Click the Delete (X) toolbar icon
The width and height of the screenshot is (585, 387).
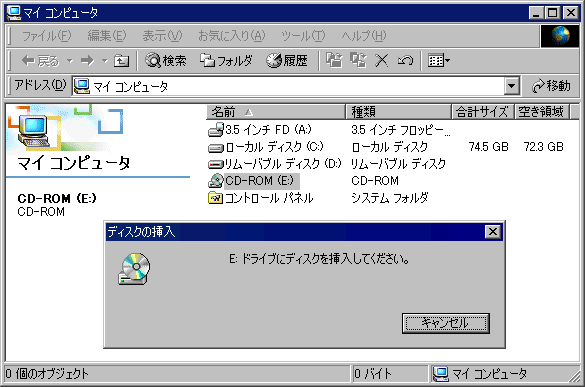[x=381, y=60]
